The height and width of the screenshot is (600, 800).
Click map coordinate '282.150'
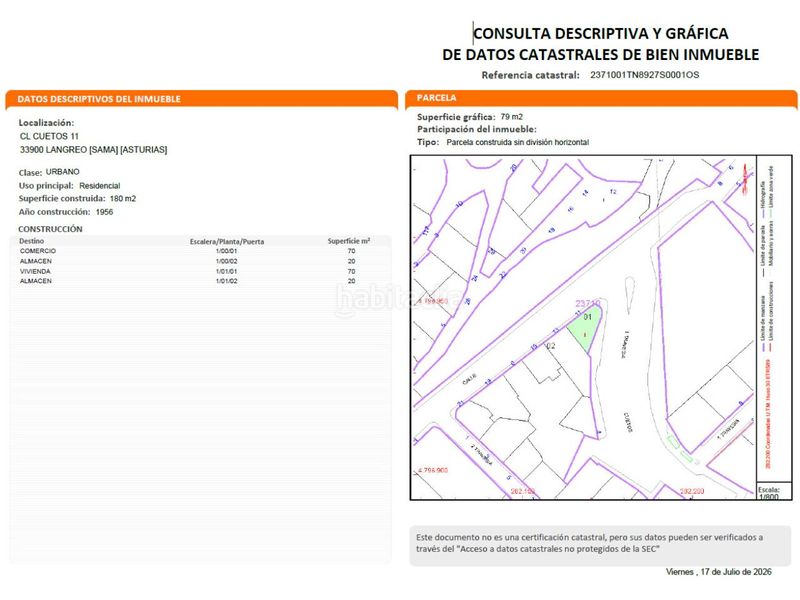(x=523, y=491)
